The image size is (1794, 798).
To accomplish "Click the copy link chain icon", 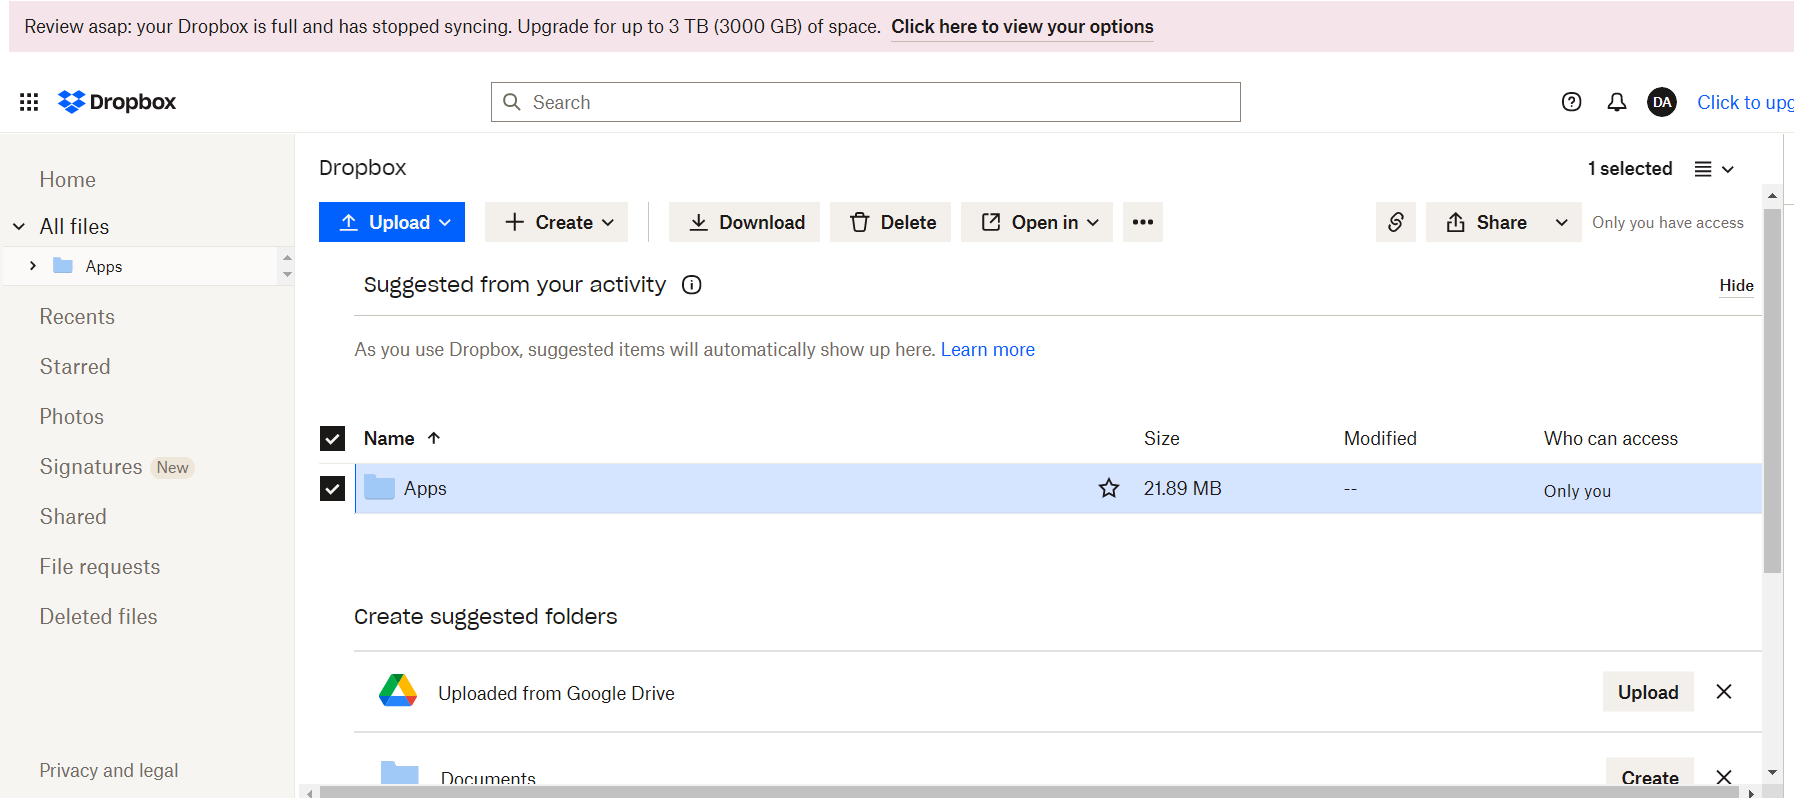I will (1395, 222).
